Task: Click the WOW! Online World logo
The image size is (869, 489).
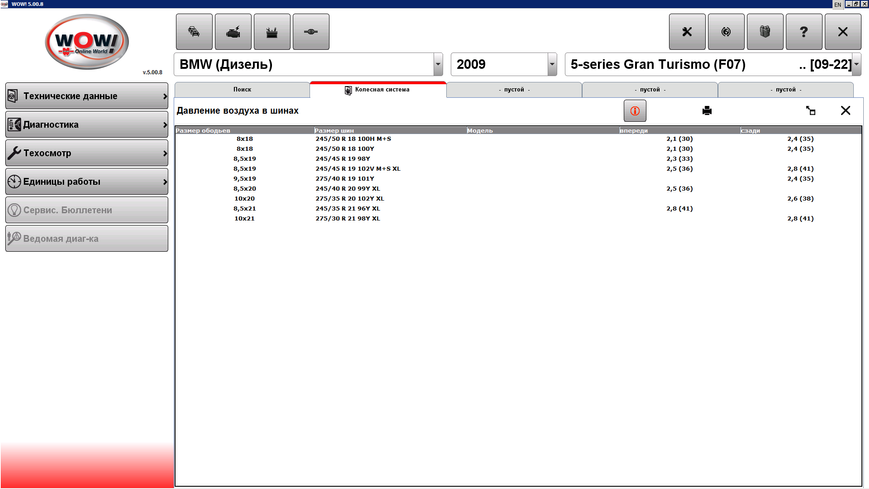Action: [87, 42]
